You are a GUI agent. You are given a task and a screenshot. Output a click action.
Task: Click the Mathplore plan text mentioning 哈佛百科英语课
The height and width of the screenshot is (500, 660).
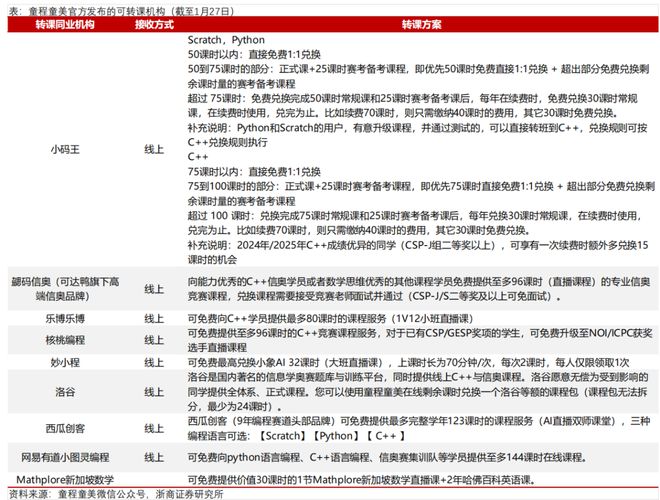click(x=362, y=479)
